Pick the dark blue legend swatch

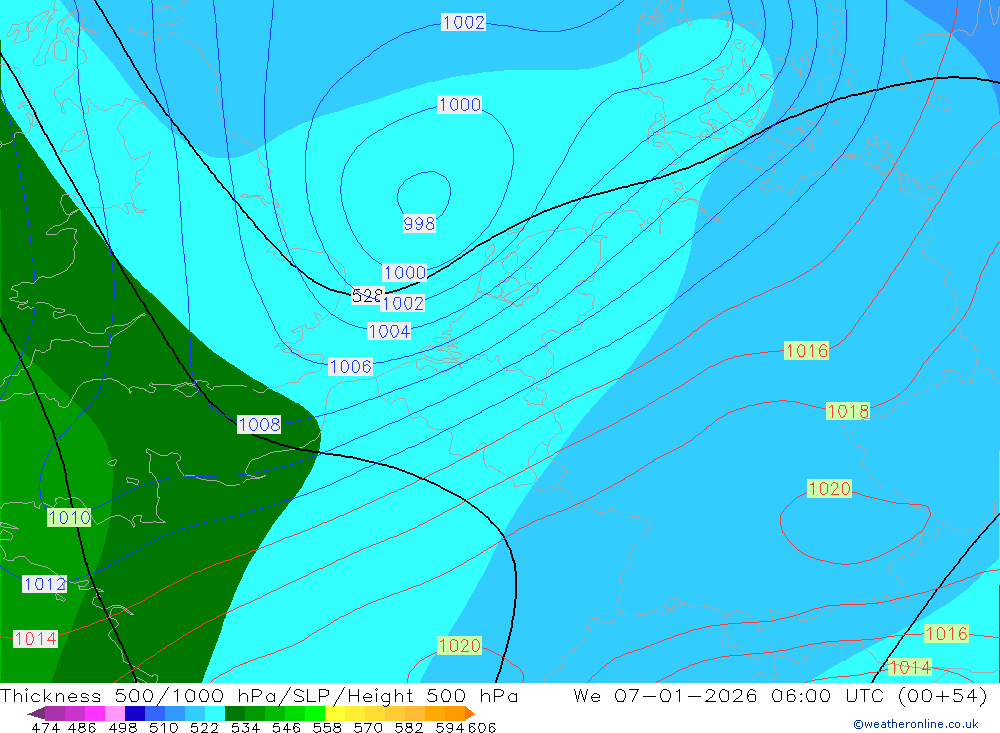pyautogui.click(x=135, y=713)
